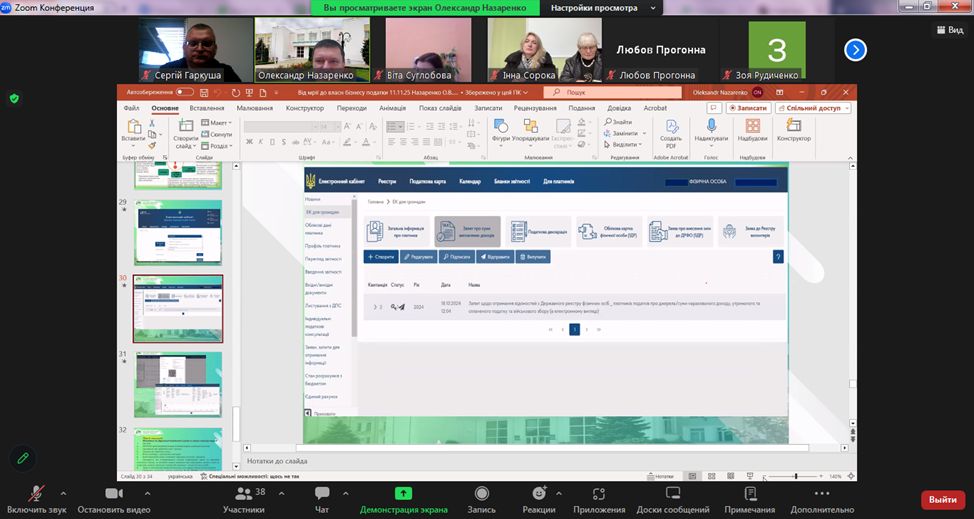Toggle the PowerPoint AutoSave switch

click(x=184, y=92)
